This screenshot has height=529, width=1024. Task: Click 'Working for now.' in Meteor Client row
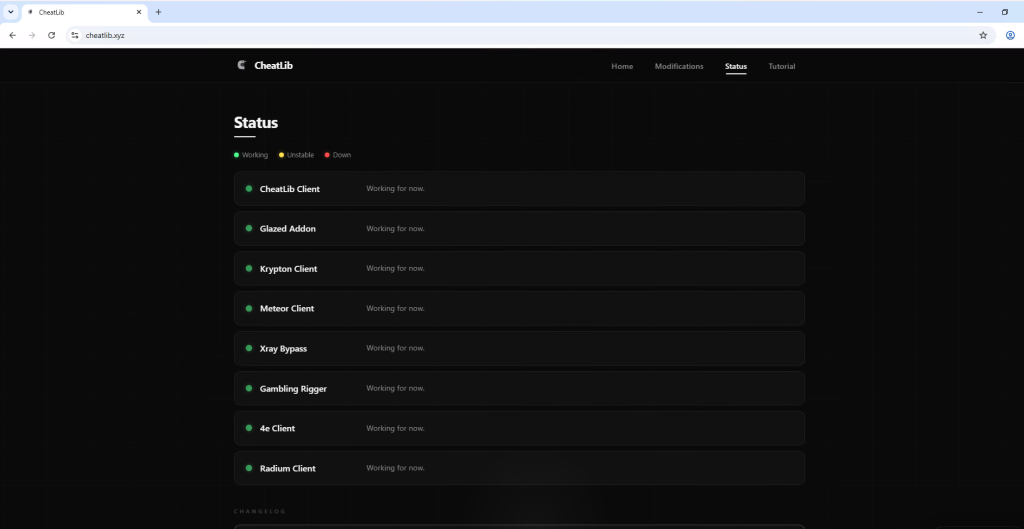coord(395,308)
